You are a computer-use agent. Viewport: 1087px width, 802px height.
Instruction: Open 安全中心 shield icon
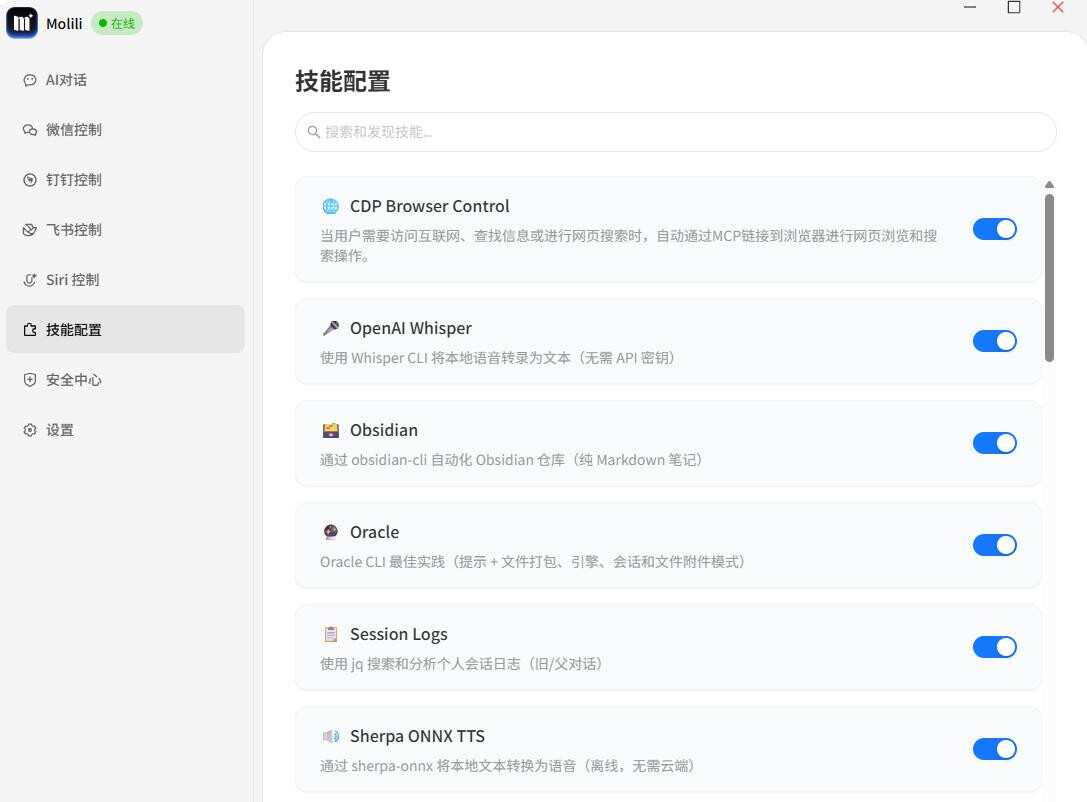pyautogui.click(x=30, y=380)
